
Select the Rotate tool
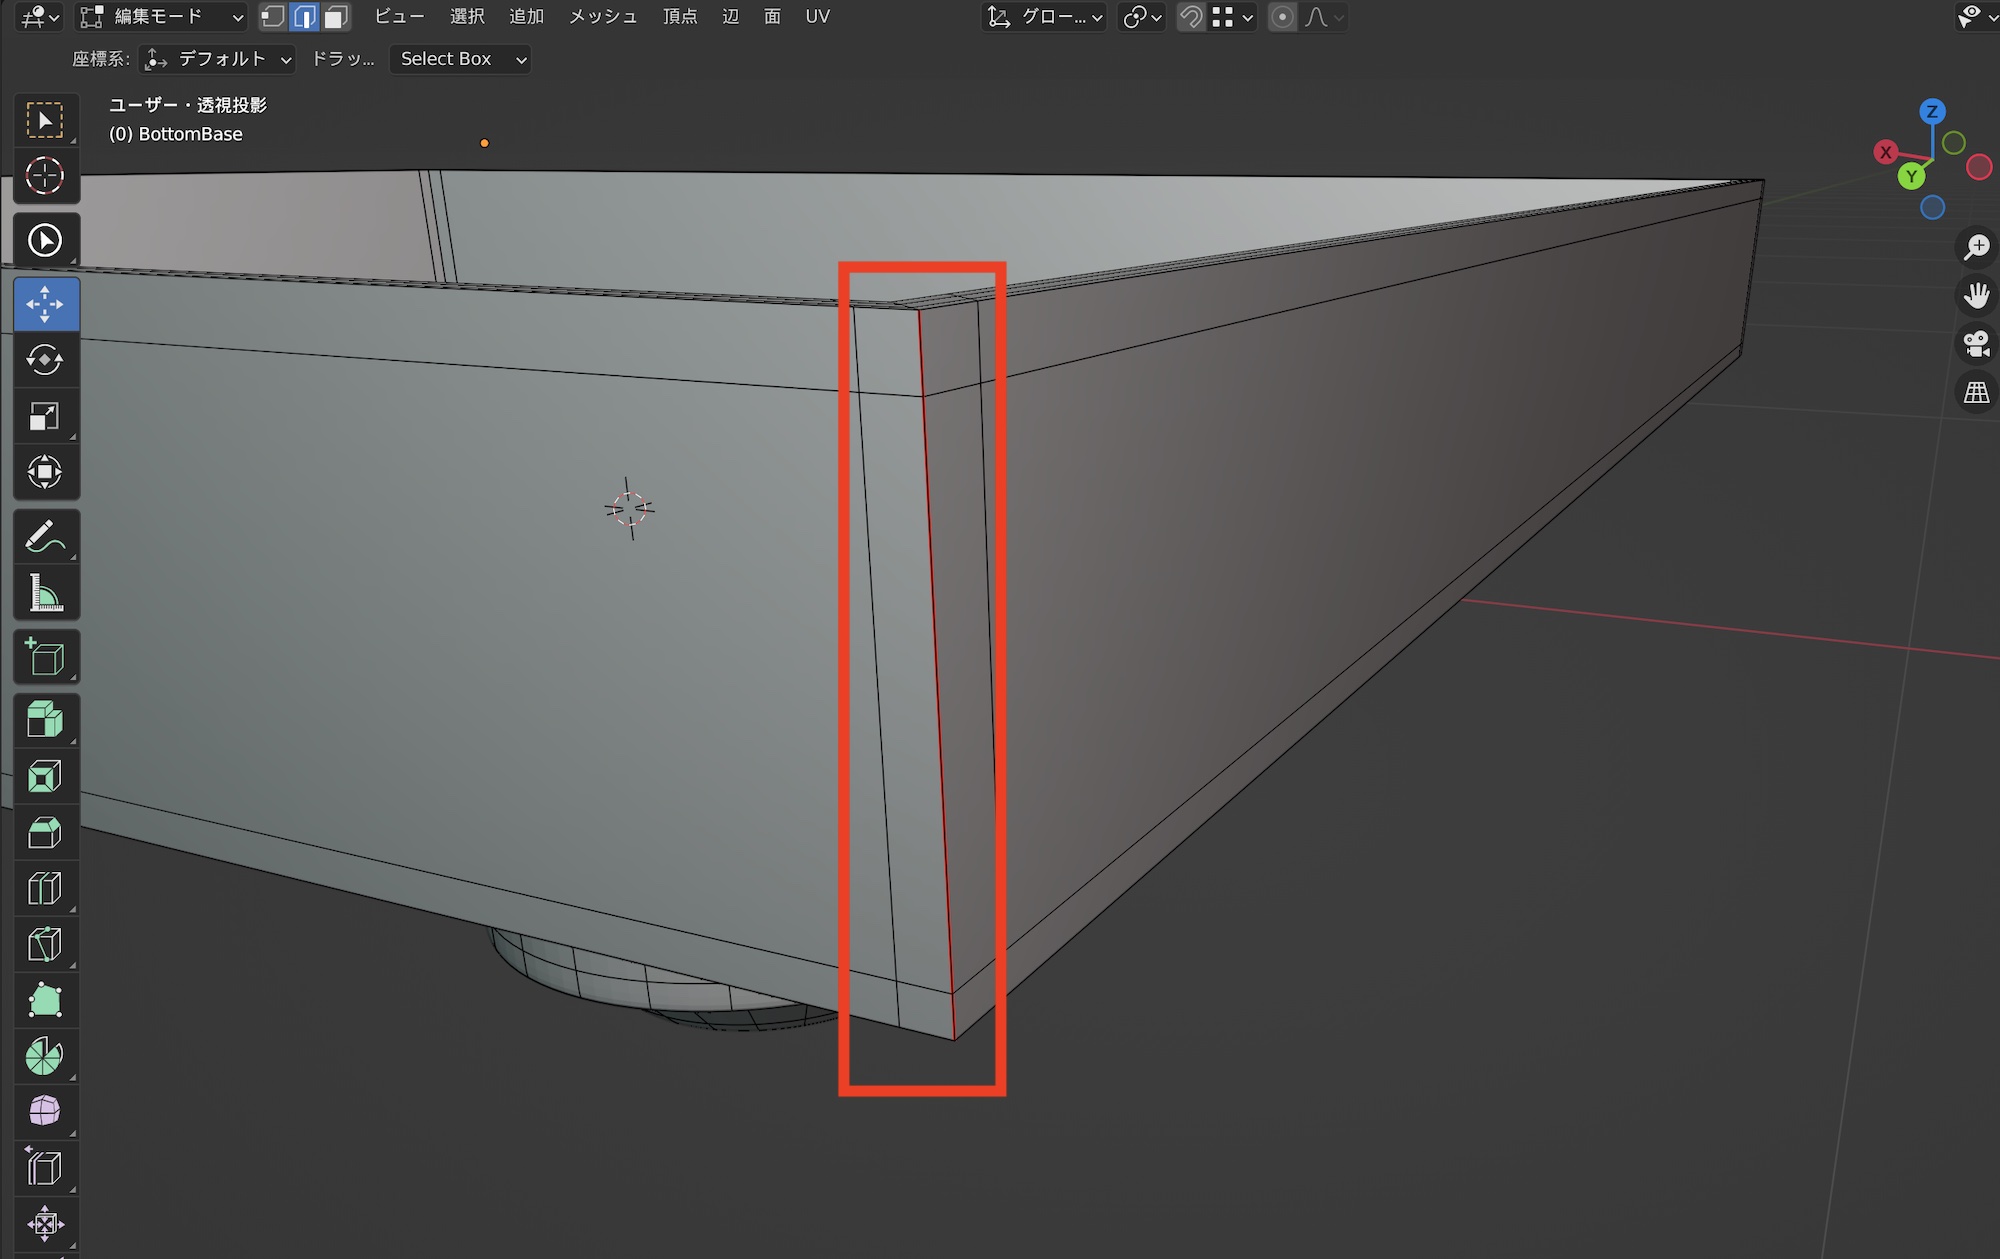pyautogui.click(x=45, y=360)
